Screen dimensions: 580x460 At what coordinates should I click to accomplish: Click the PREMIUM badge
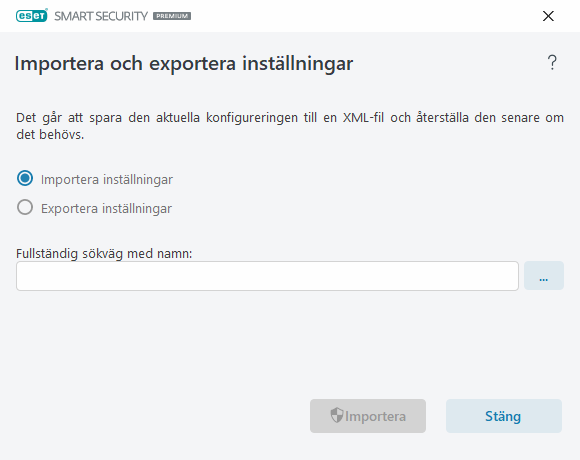pyautogui.click(x=172, y=16)
